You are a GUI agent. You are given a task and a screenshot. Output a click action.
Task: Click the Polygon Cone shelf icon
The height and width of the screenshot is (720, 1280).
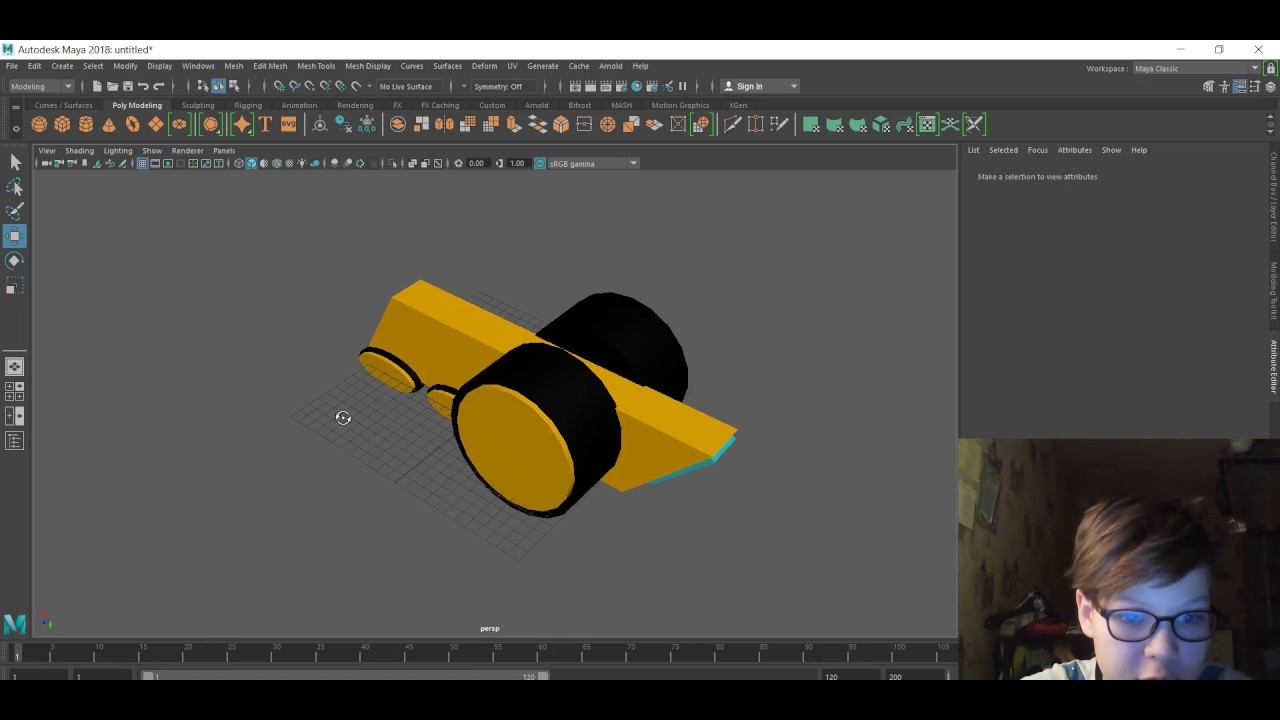click(109, 124)
